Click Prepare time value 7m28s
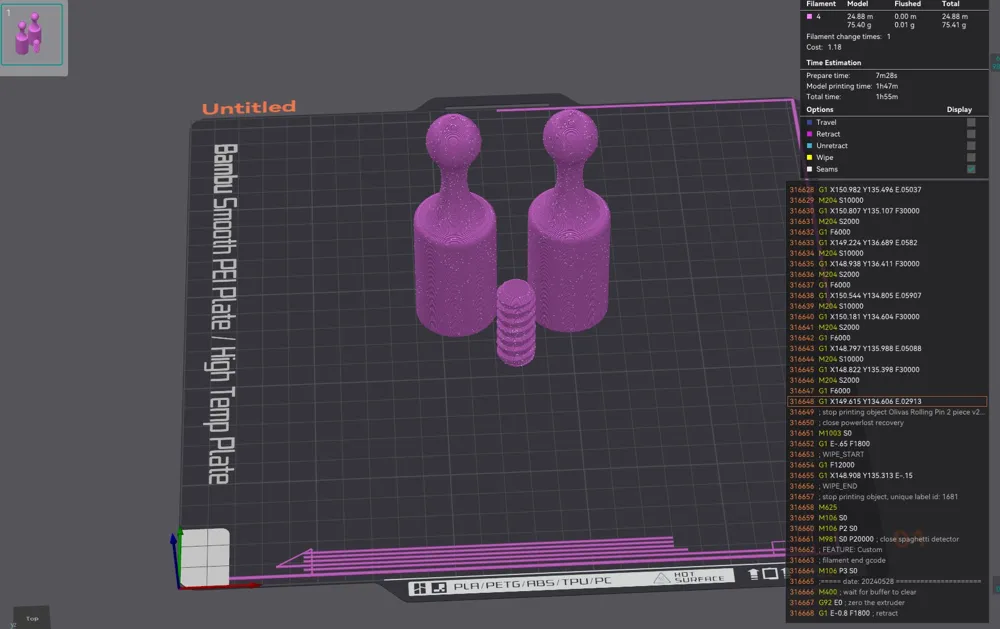The image size is (1000, 629). point(886,75)
